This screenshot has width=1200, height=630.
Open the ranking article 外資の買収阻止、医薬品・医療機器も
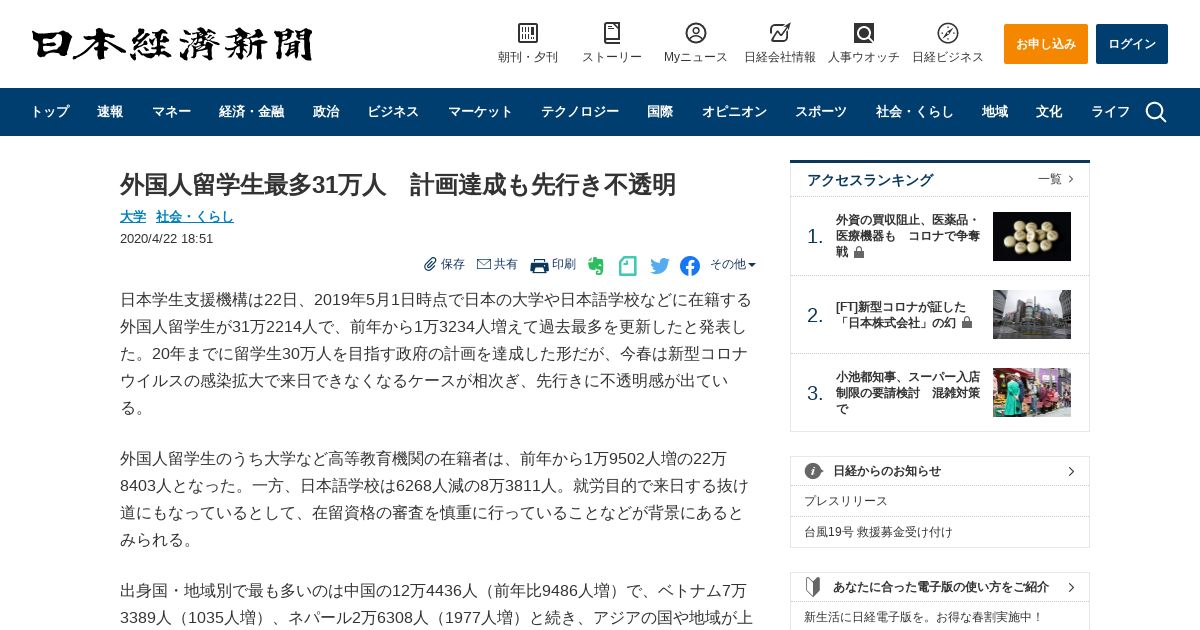click(908, 236)
